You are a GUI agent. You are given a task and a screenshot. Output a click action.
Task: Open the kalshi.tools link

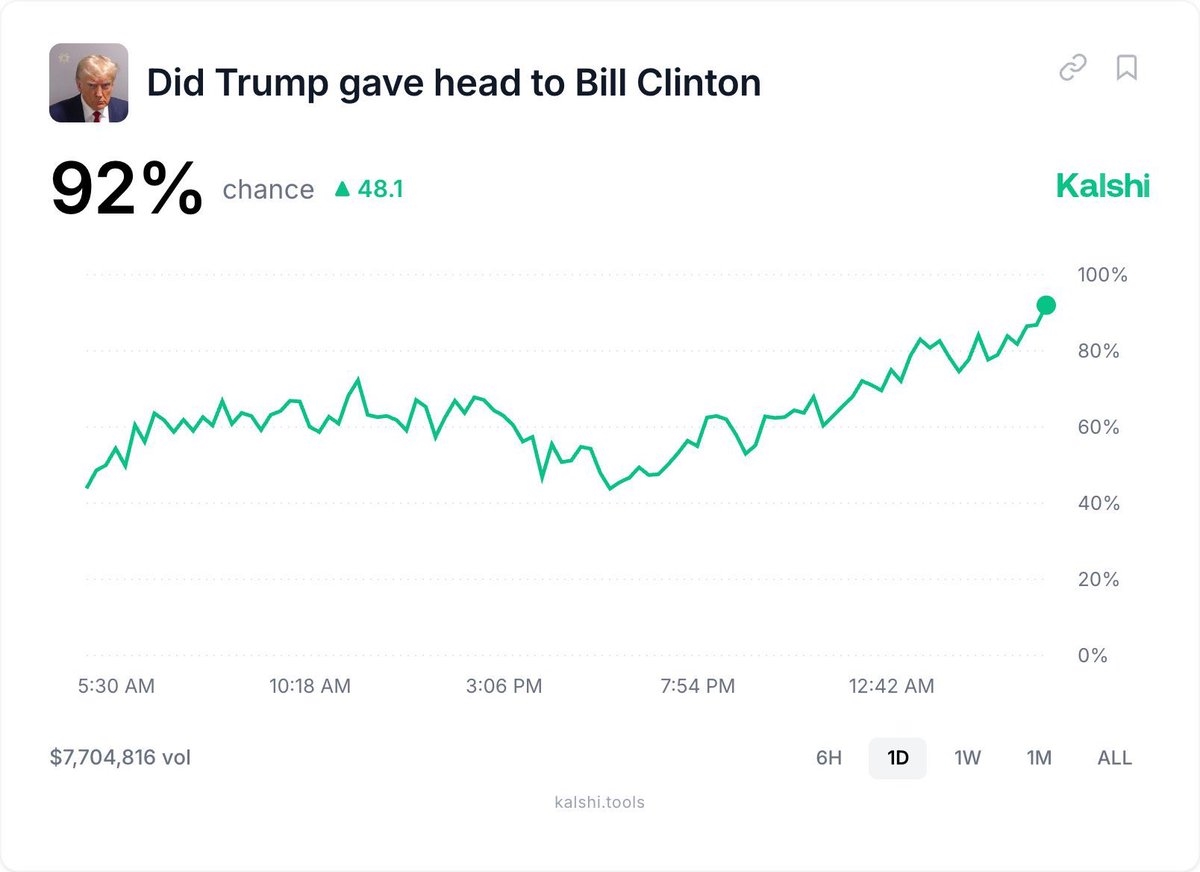click(599, 802)
